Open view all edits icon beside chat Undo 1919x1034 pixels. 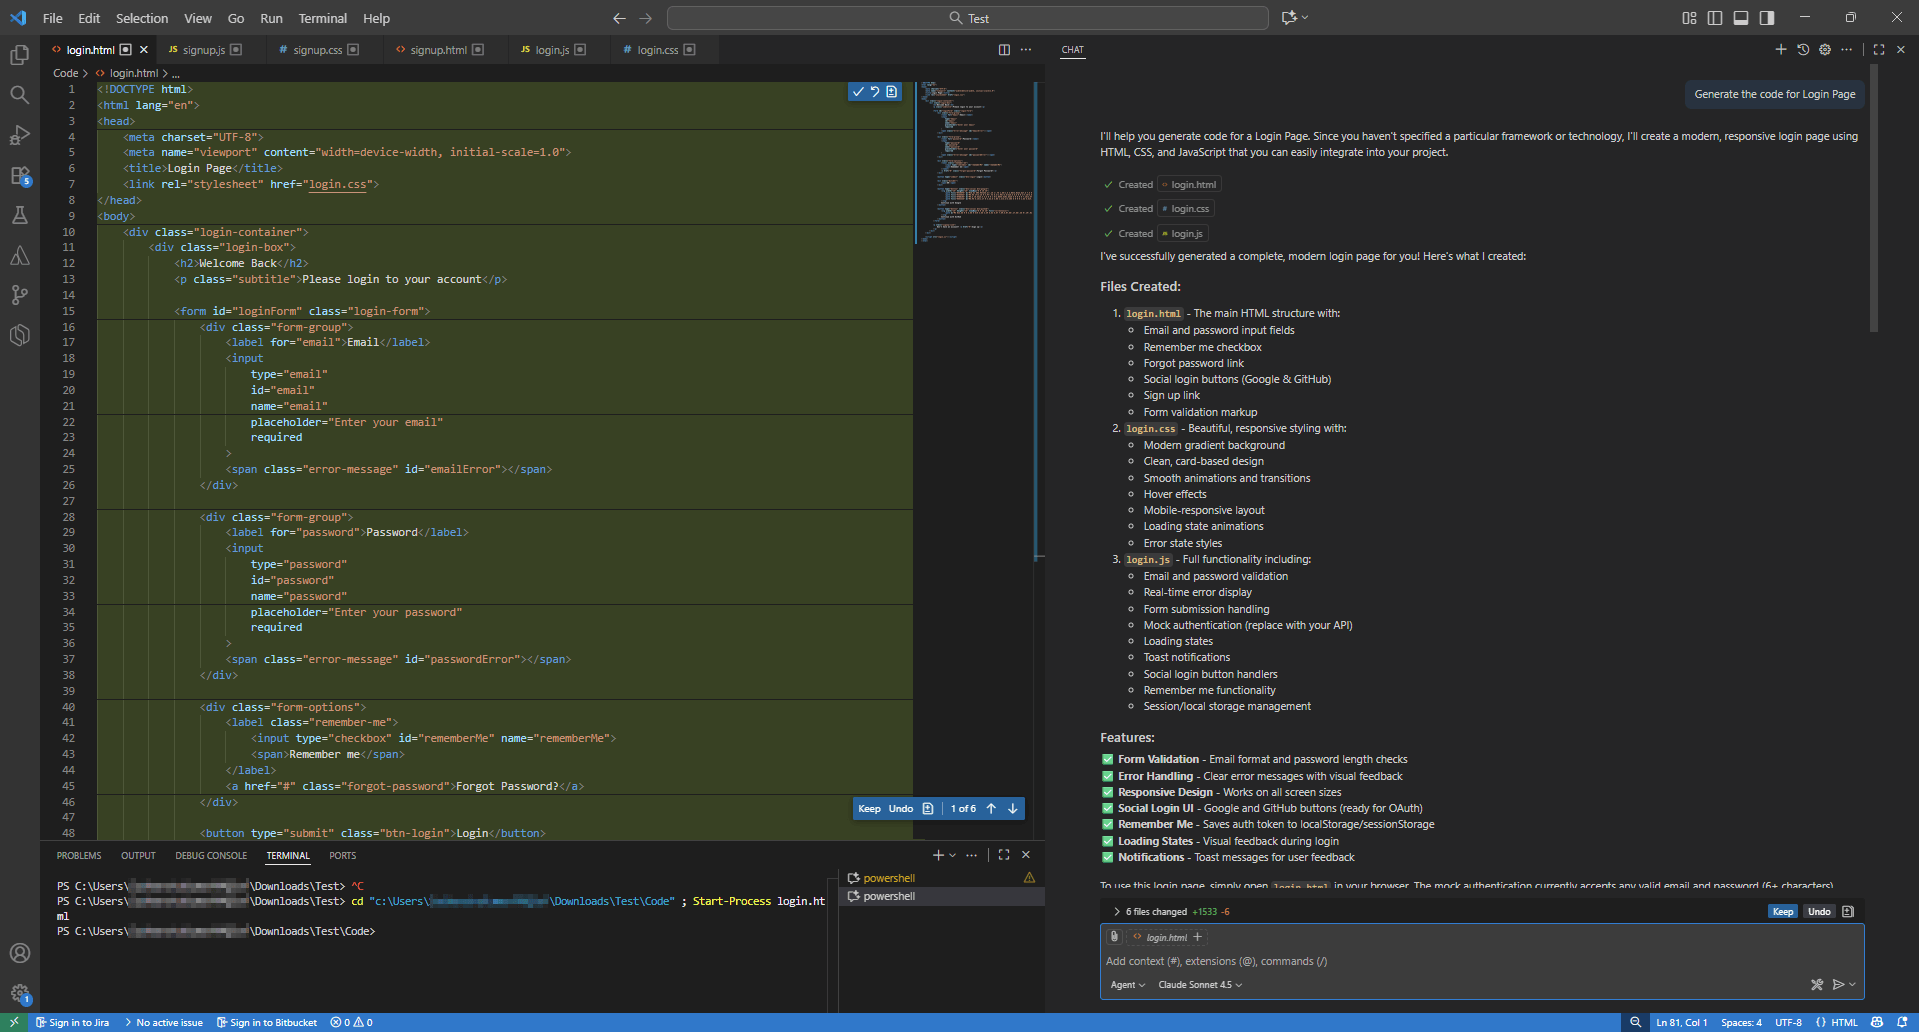coord(1848,911)
